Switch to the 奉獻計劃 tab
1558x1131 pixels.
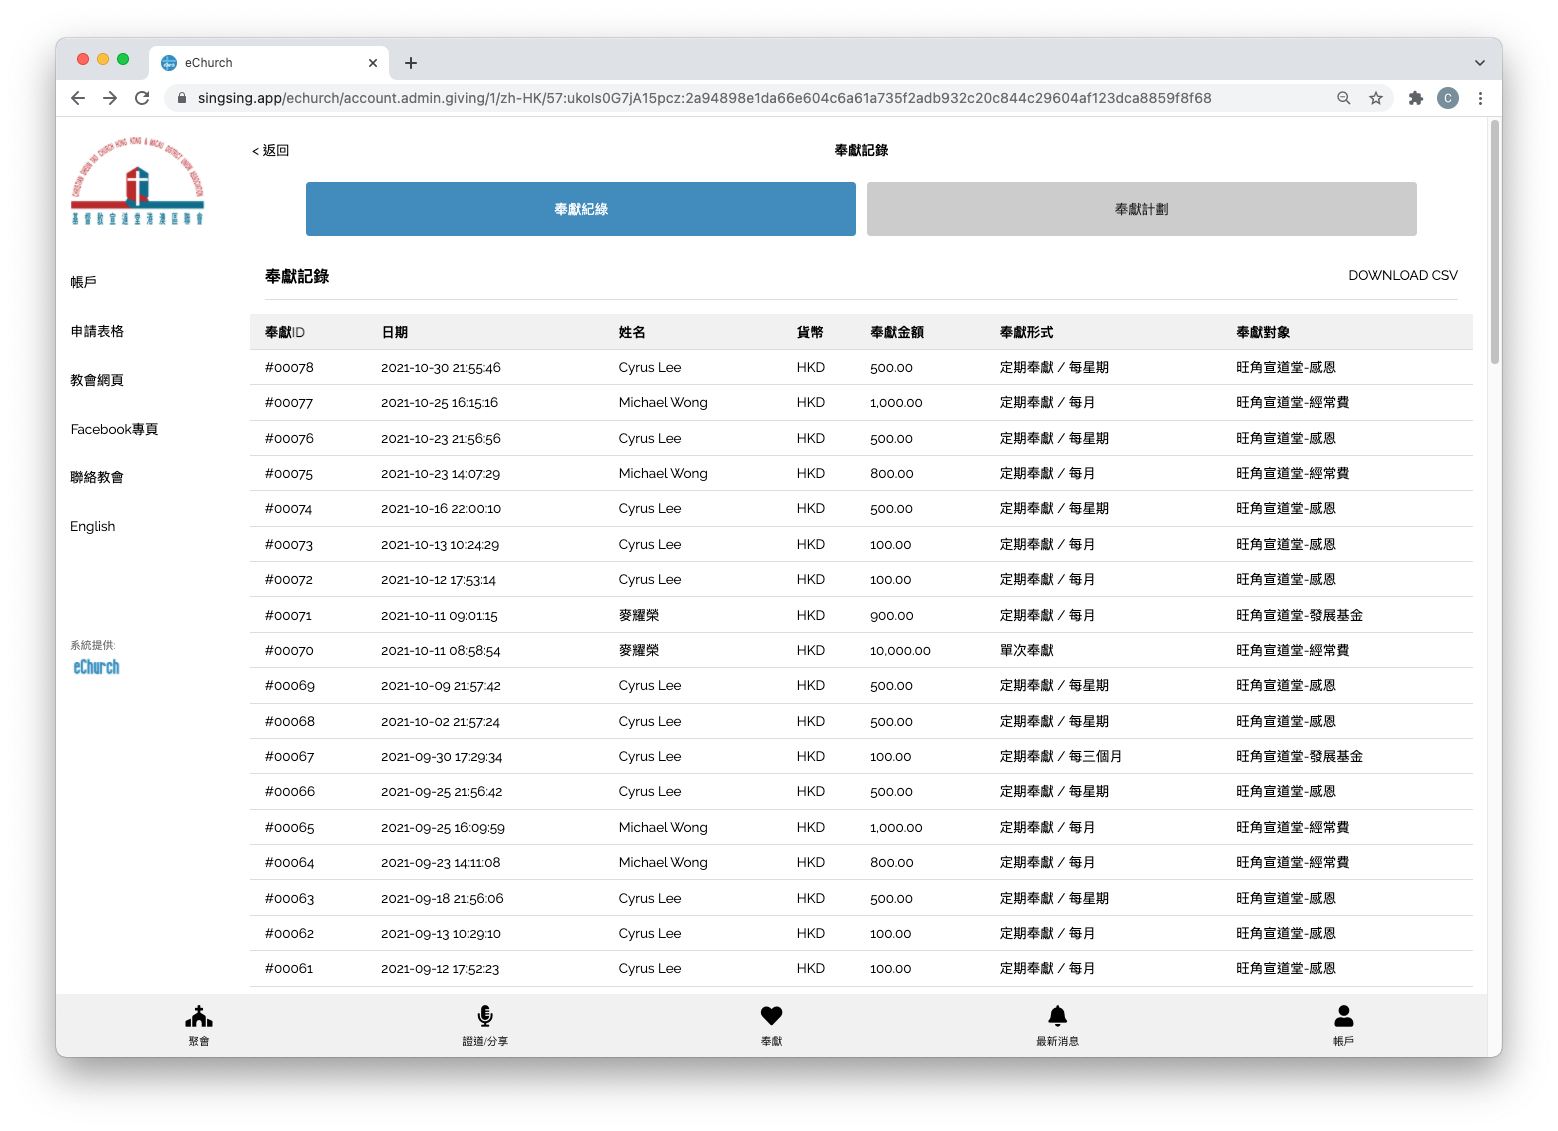pyautogui.click(x=1141, y=209)
